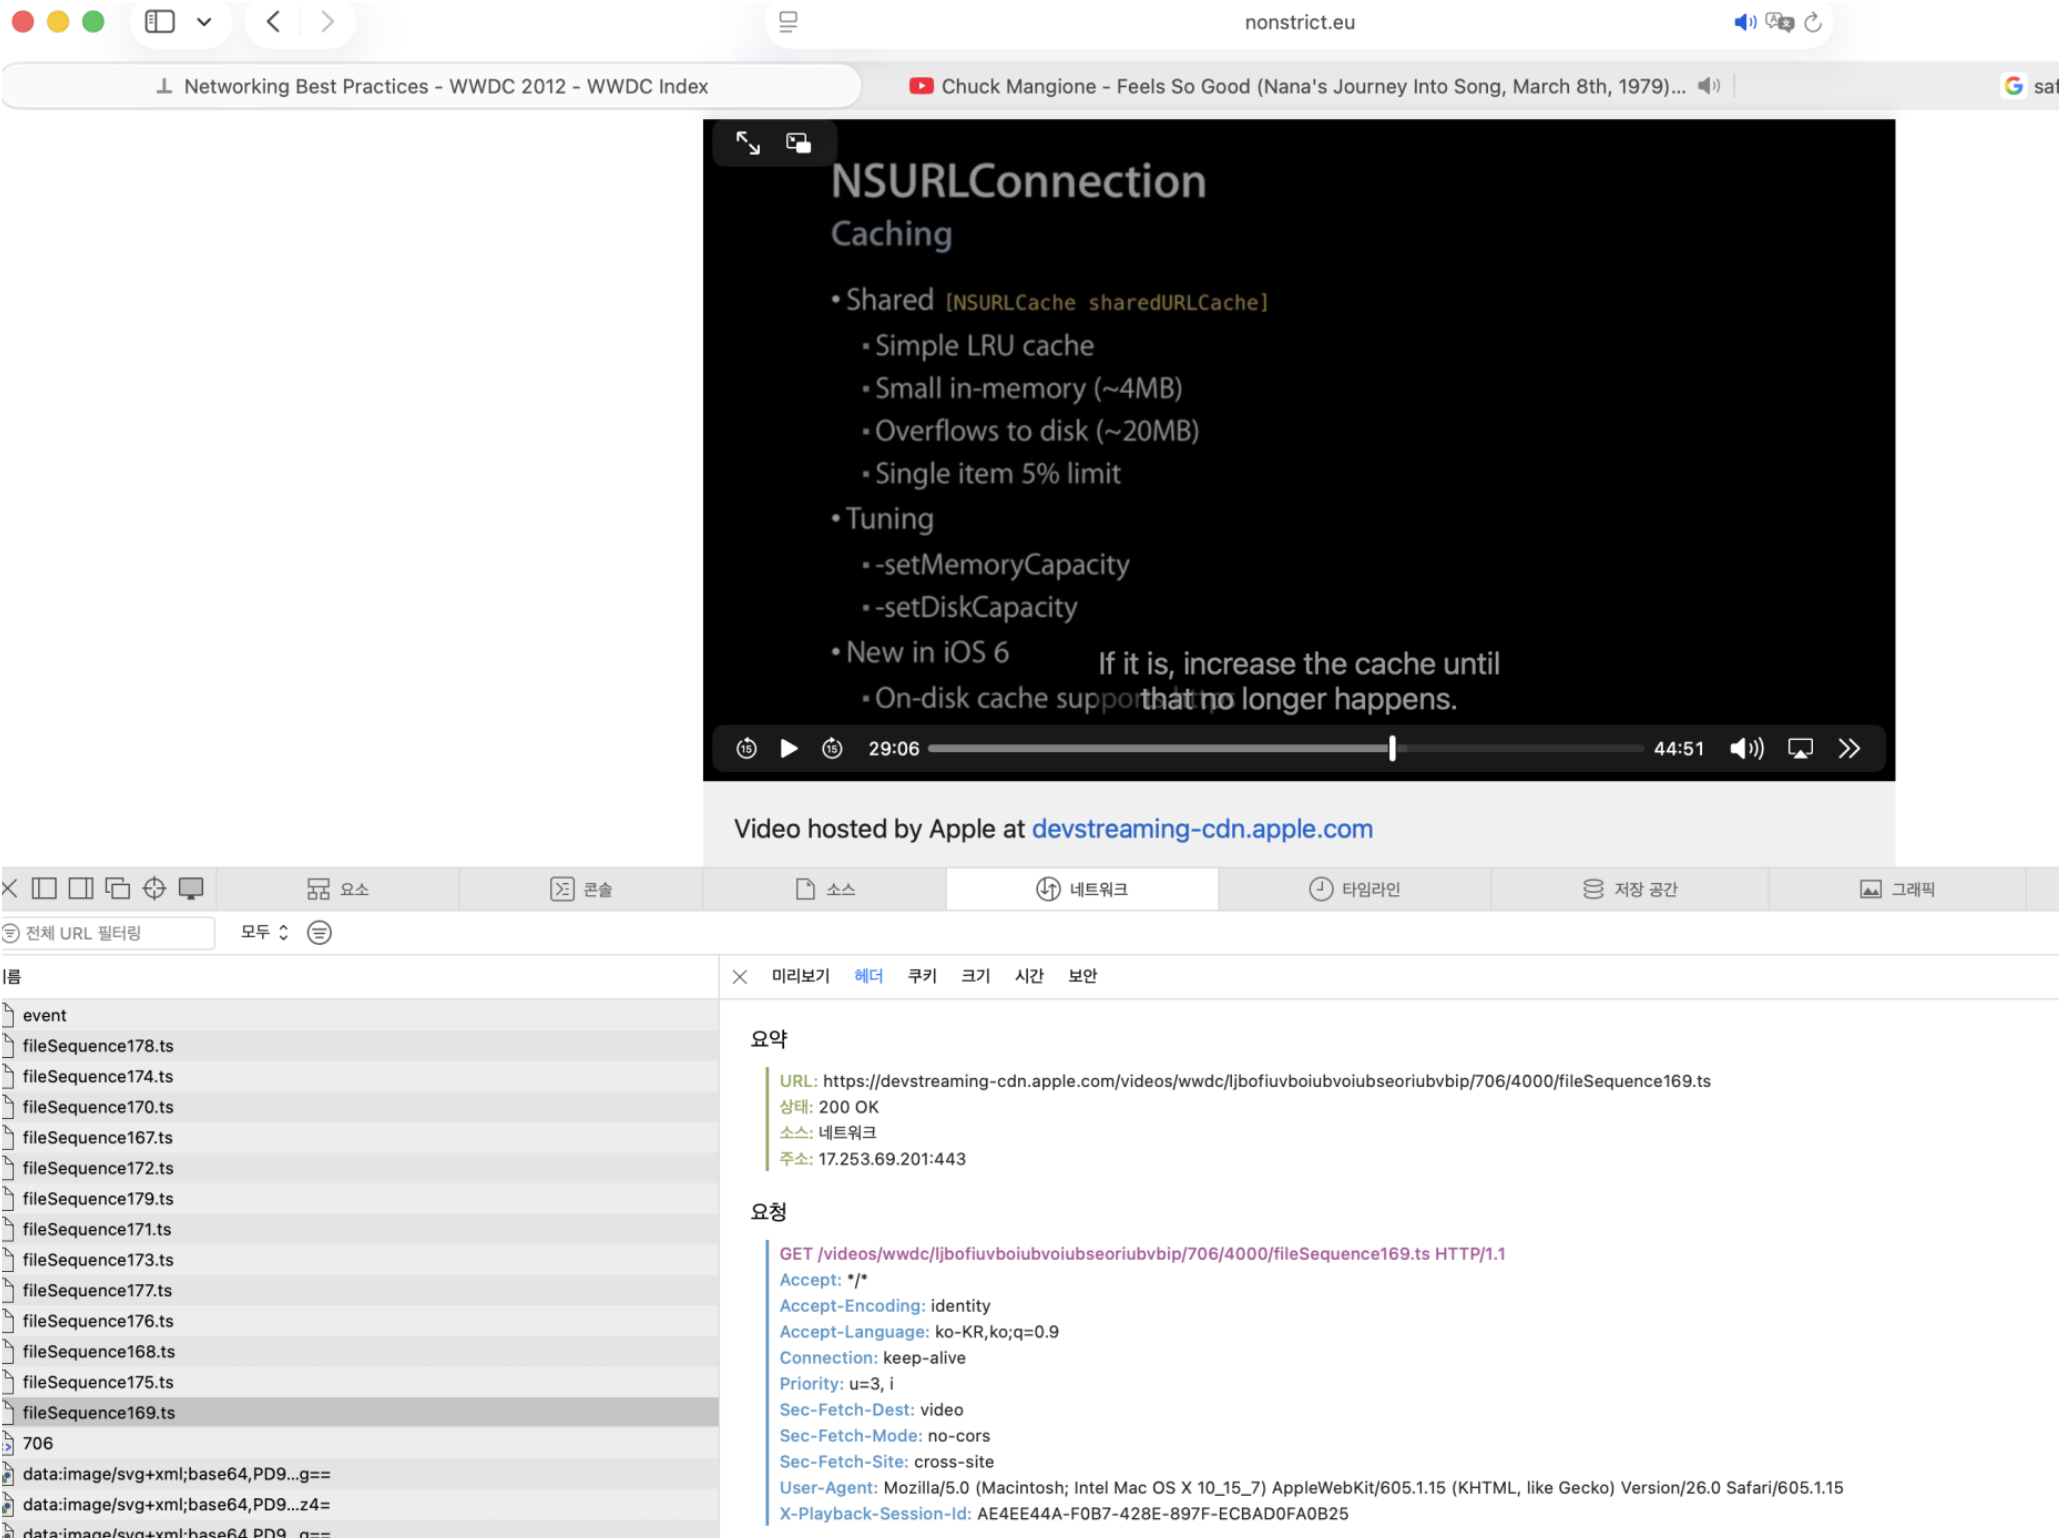Viewport: 2066px width, 1538px height.
Task: Activate the element selection crosshair icon
Action: [153, 888]
